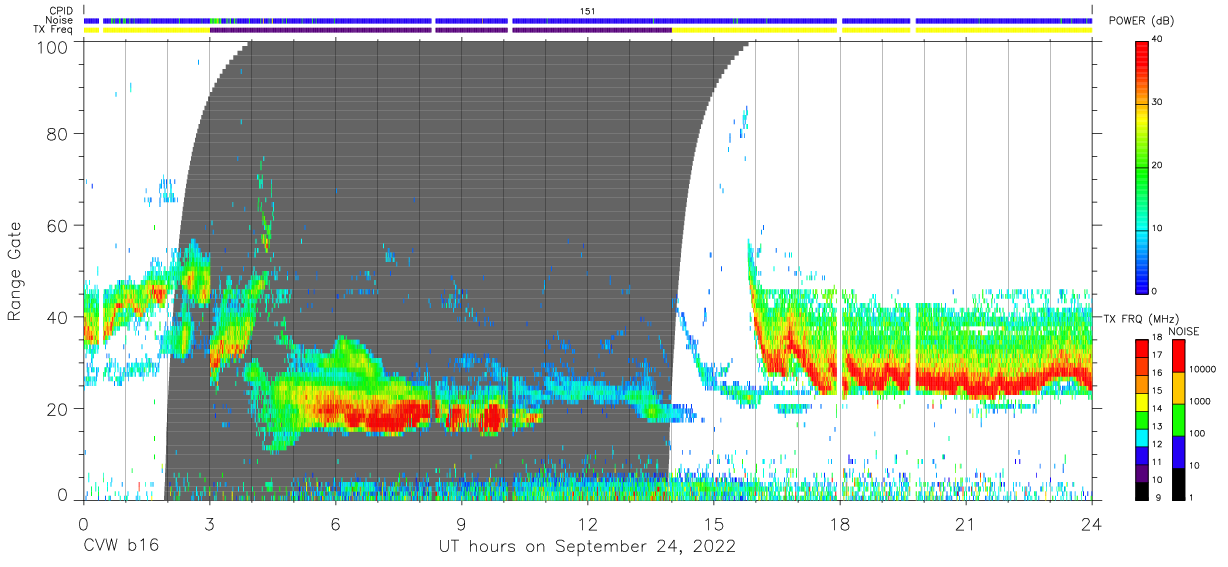Image resolution: width=1228 pixels, height=567 pixels.
Task: Click the 80 tick on Range Gate axis
Action: pos(58,133)
